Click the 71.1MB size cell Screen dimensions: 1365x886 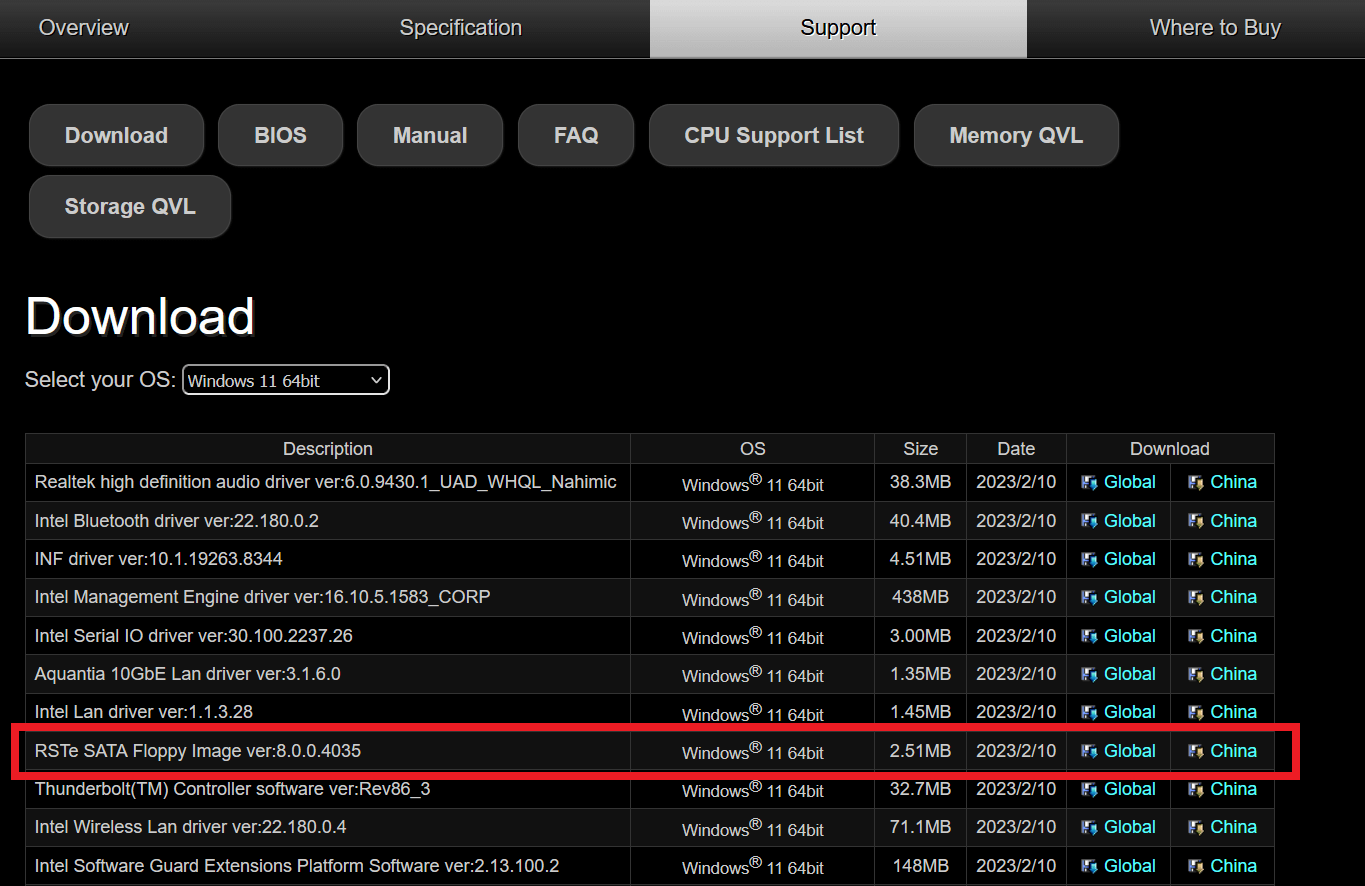coord(920,827)
